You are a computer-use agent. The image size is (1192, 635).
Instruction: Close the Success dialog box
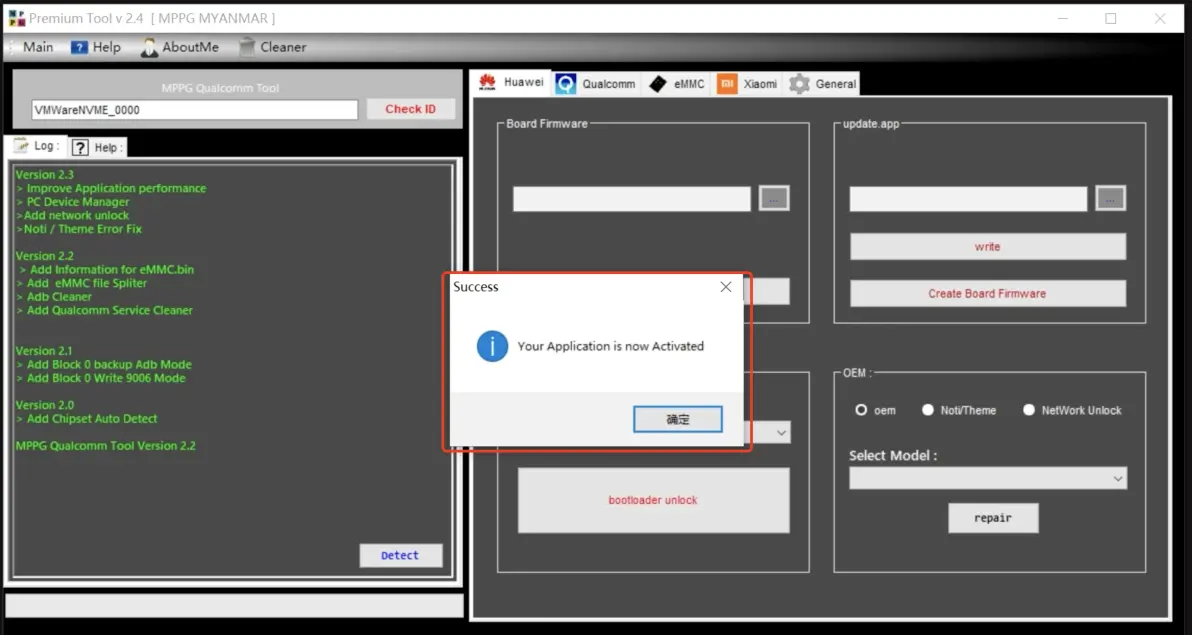pyautogui.click(x=726, y=287)
